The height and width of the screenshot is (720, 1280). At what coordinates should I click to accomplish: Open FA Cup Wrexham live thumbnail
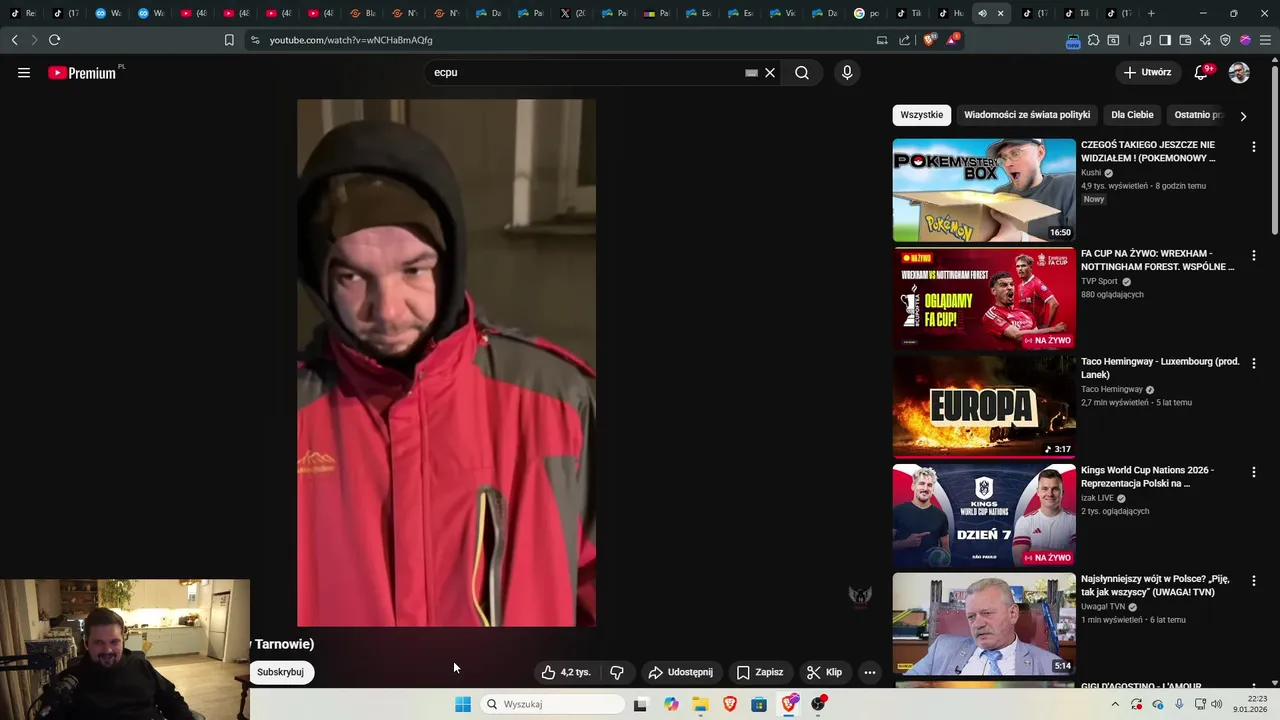point(984,299)
